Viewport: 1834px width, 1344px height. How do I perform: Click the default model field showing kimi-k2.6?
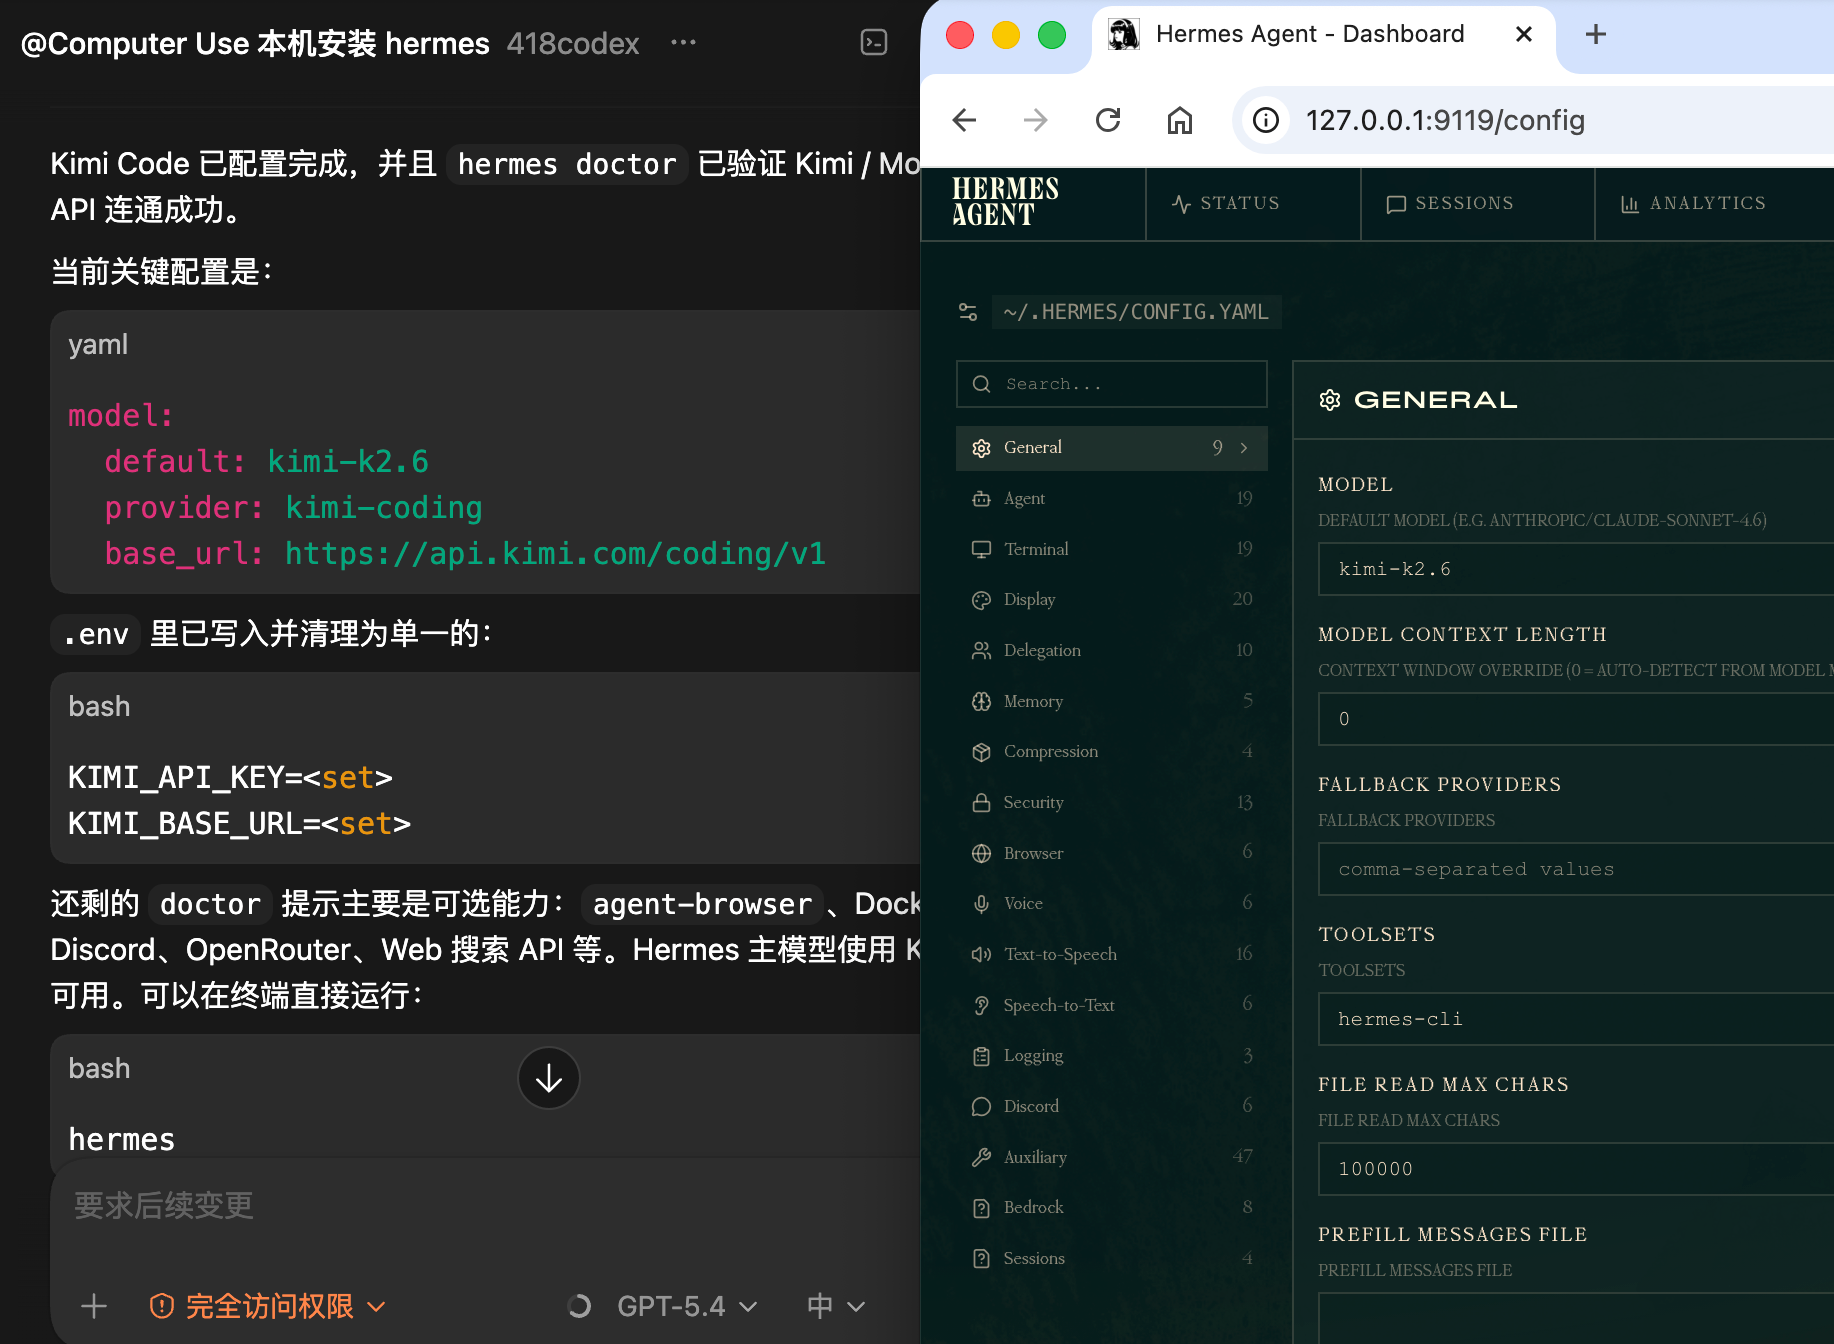1576,569
